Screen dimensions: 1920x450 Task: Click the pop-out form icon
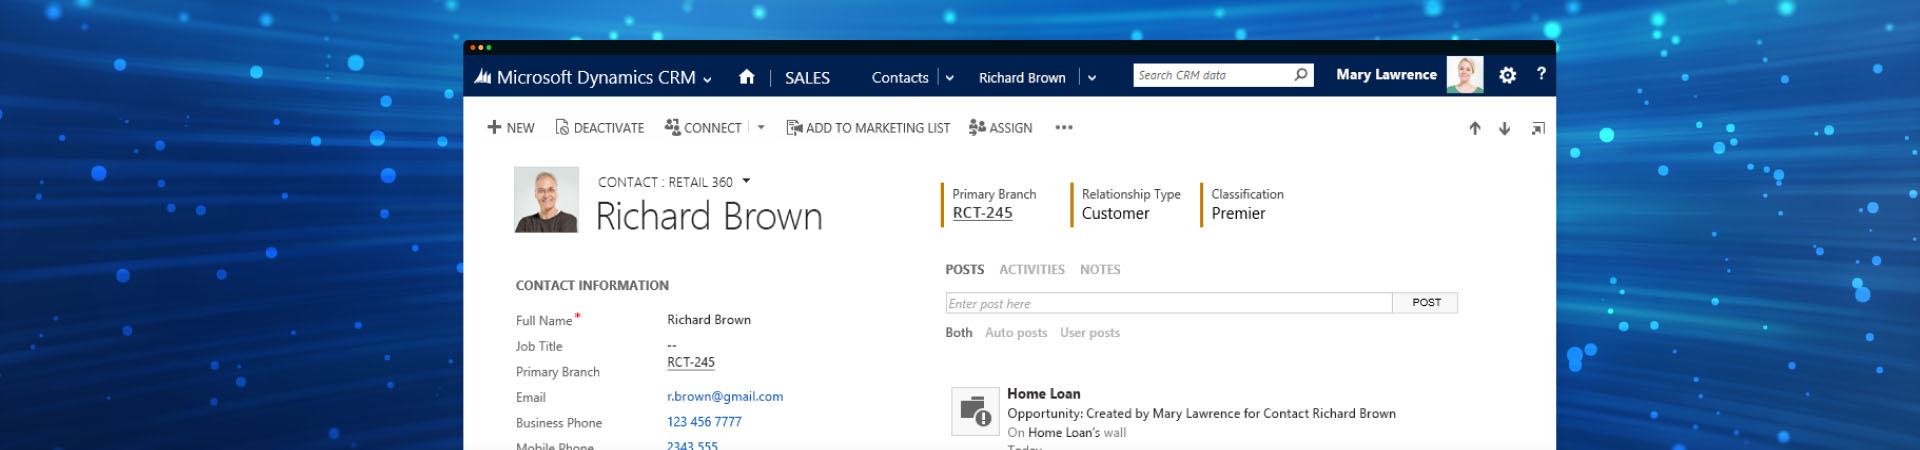(1538, 128)
